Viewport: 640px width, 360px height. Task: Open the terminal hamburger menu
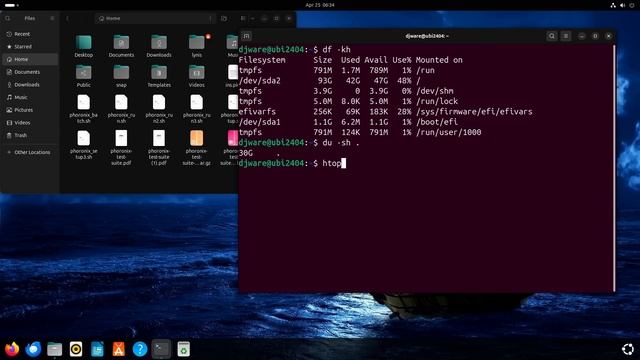(566, 36)
